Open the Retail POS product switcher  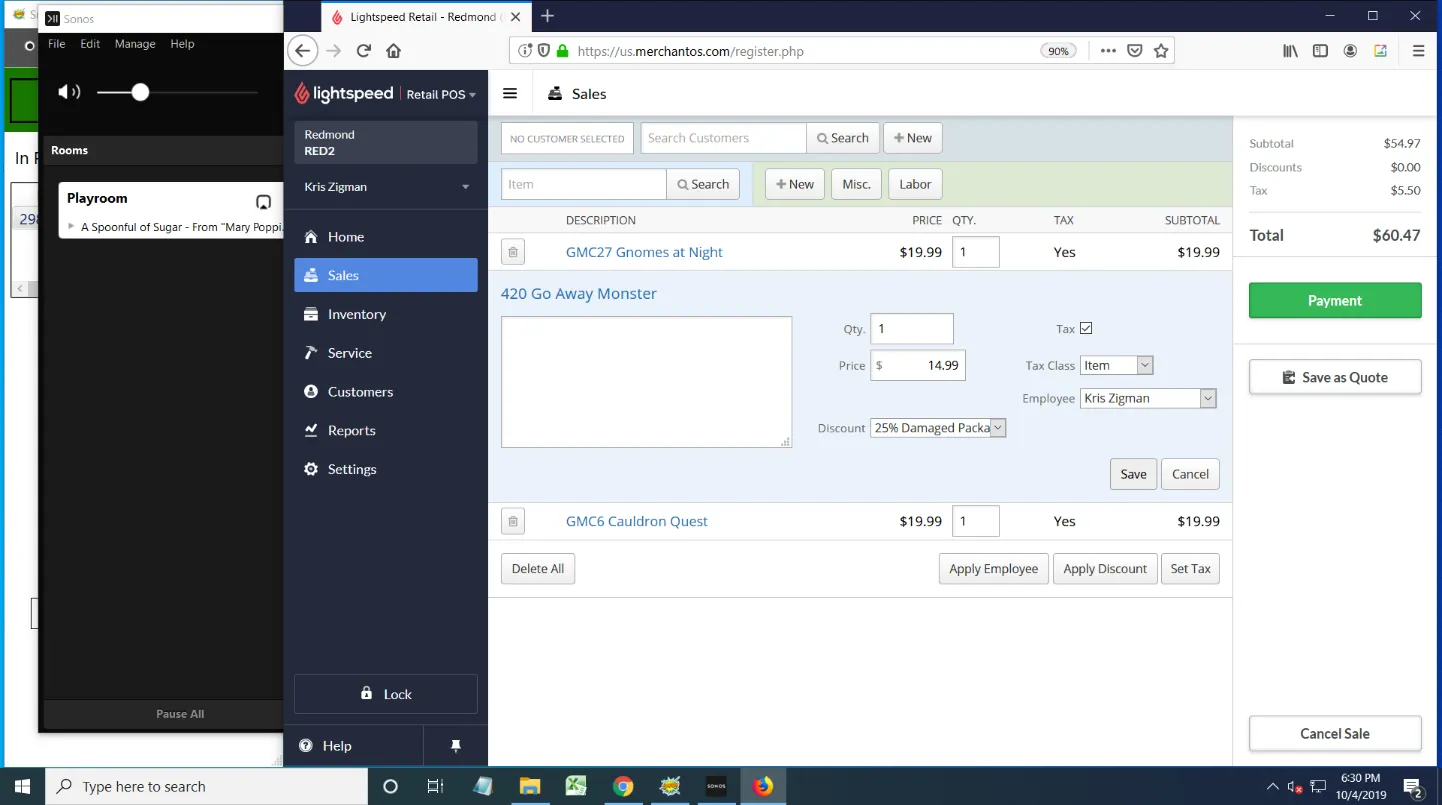pos(441,94)
